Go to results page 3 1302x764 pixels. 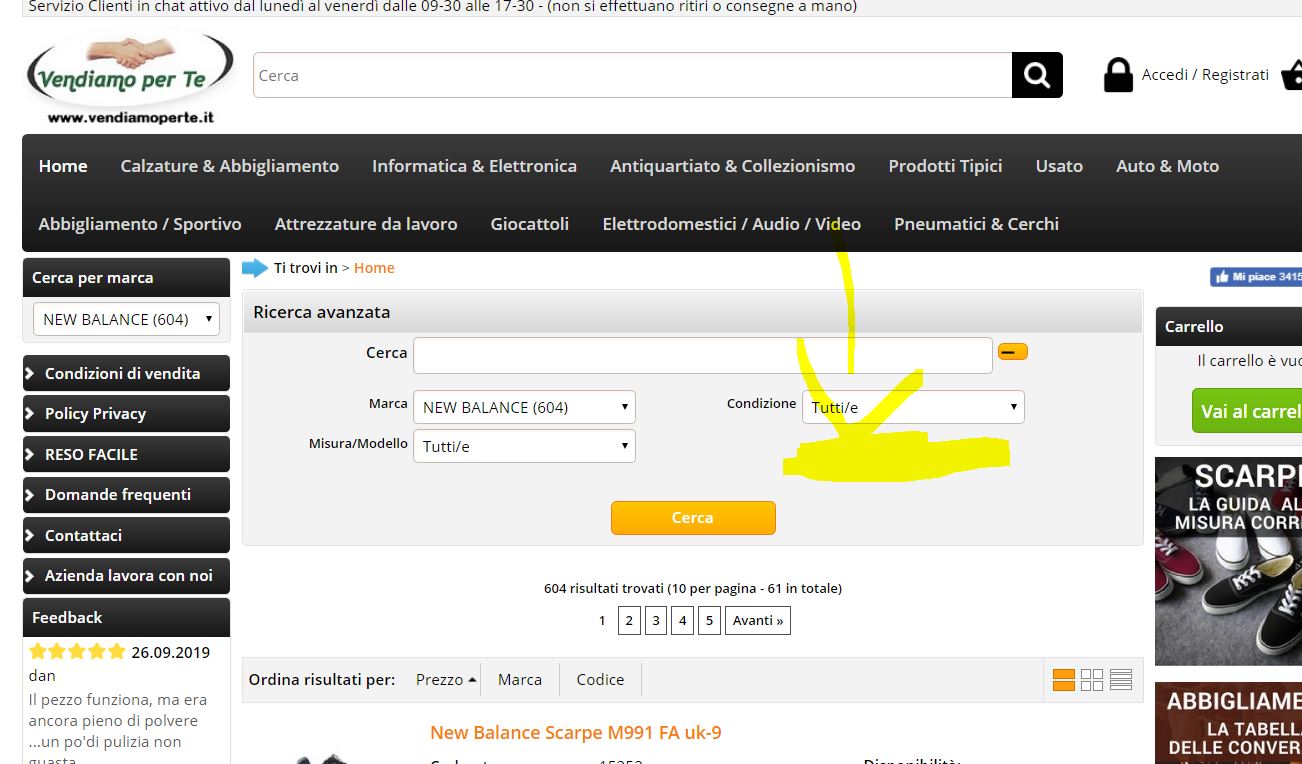[656, 621]
